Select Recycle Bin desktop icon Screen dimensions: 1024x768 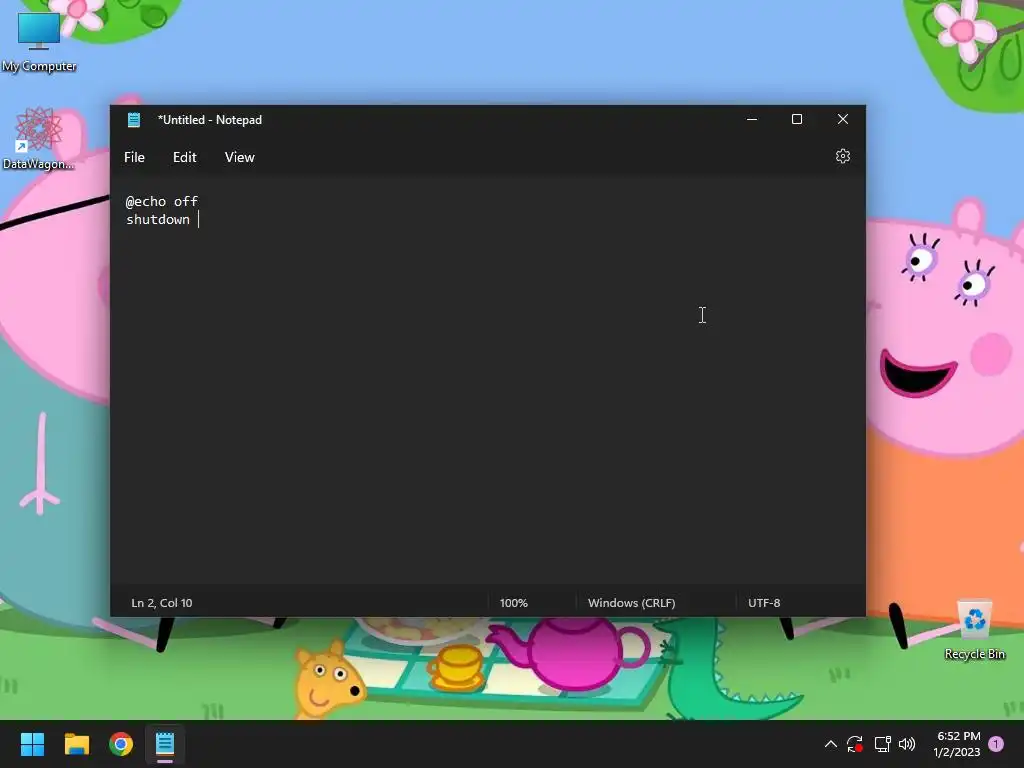tap(974, 630)
